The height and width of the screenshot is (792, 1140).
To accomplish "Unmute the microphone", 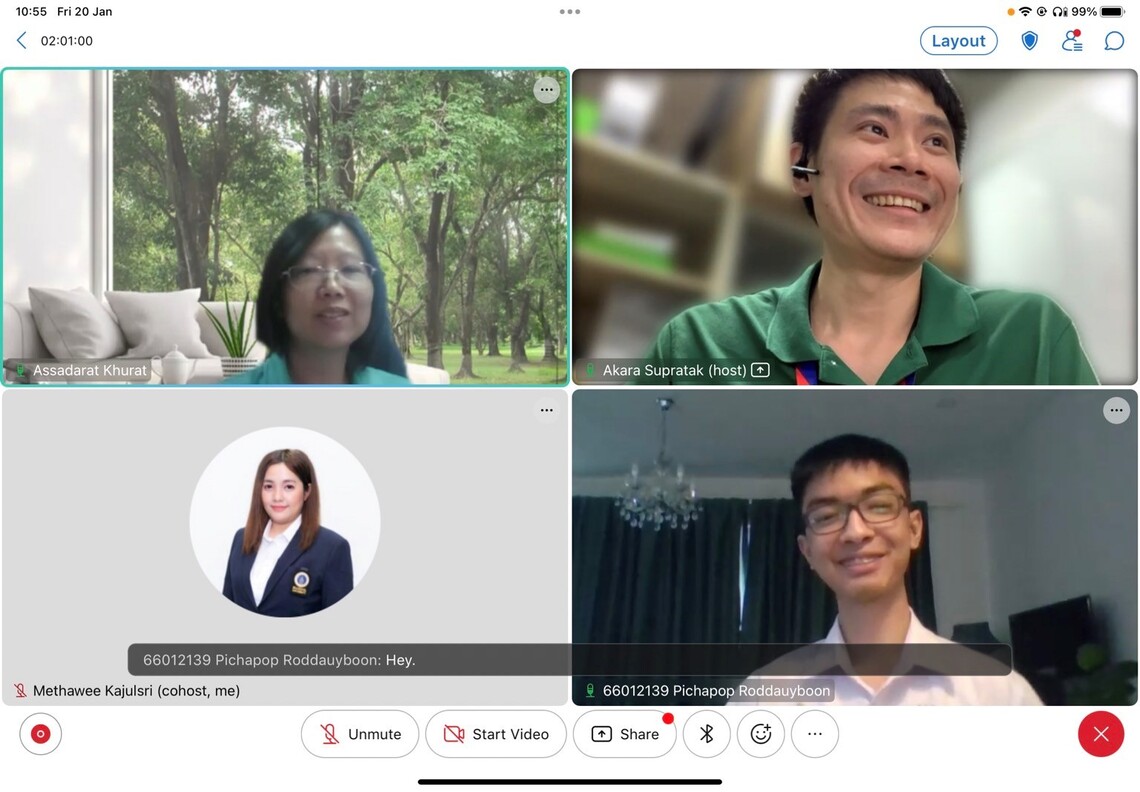I will pyautogui.click(x=360, y=734).
